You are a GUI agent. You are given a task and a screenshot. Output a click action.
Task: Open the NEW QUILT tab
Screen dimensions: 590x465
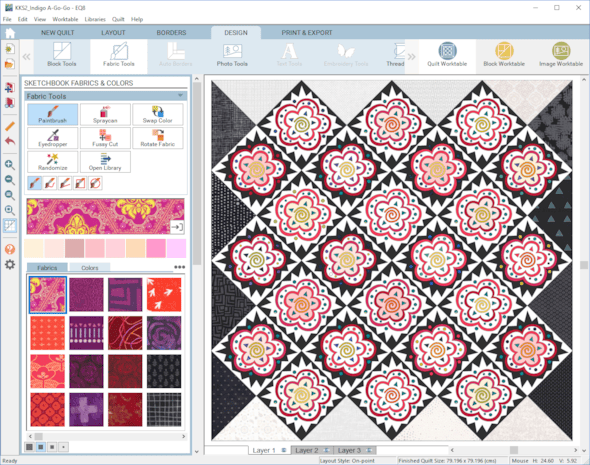(x=58, y=33)
